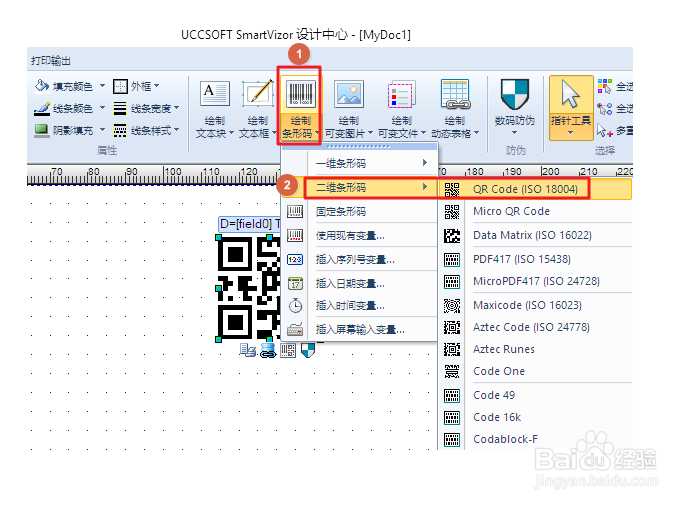
Task: Click the QR code object on canvas
Action: [x=249, y=289]
